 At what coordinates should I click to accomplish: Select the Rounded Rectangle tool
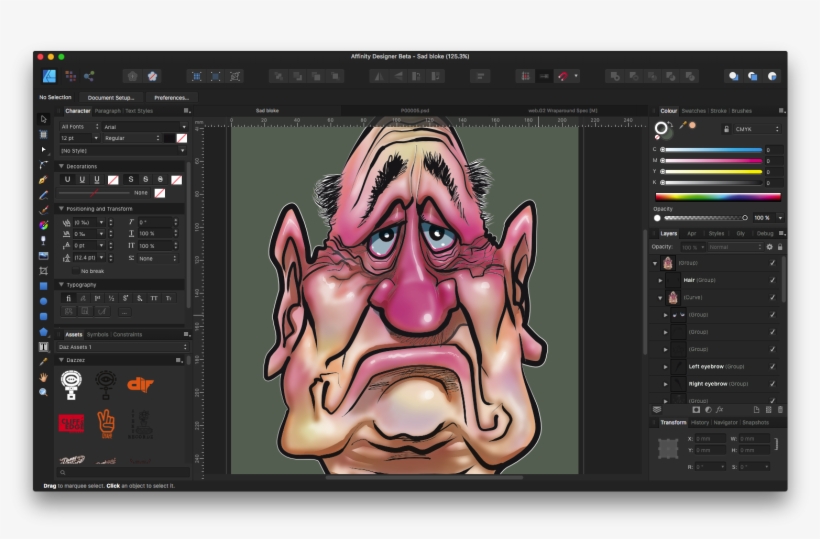43,316
